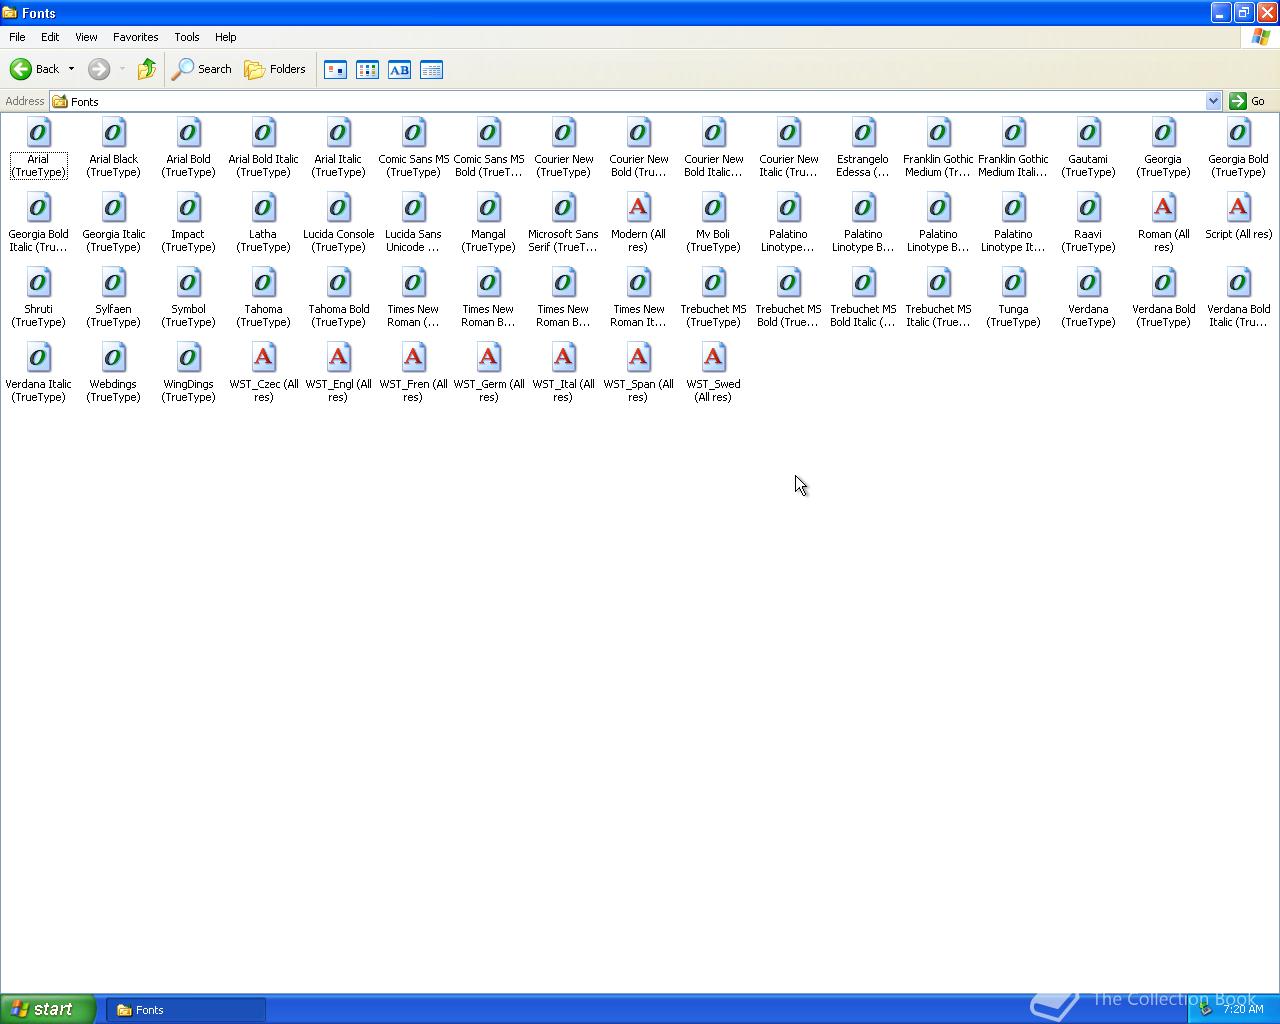Click the system tray notification icon
Screen dimensions: 1280x1024
pos(1205,1009)
